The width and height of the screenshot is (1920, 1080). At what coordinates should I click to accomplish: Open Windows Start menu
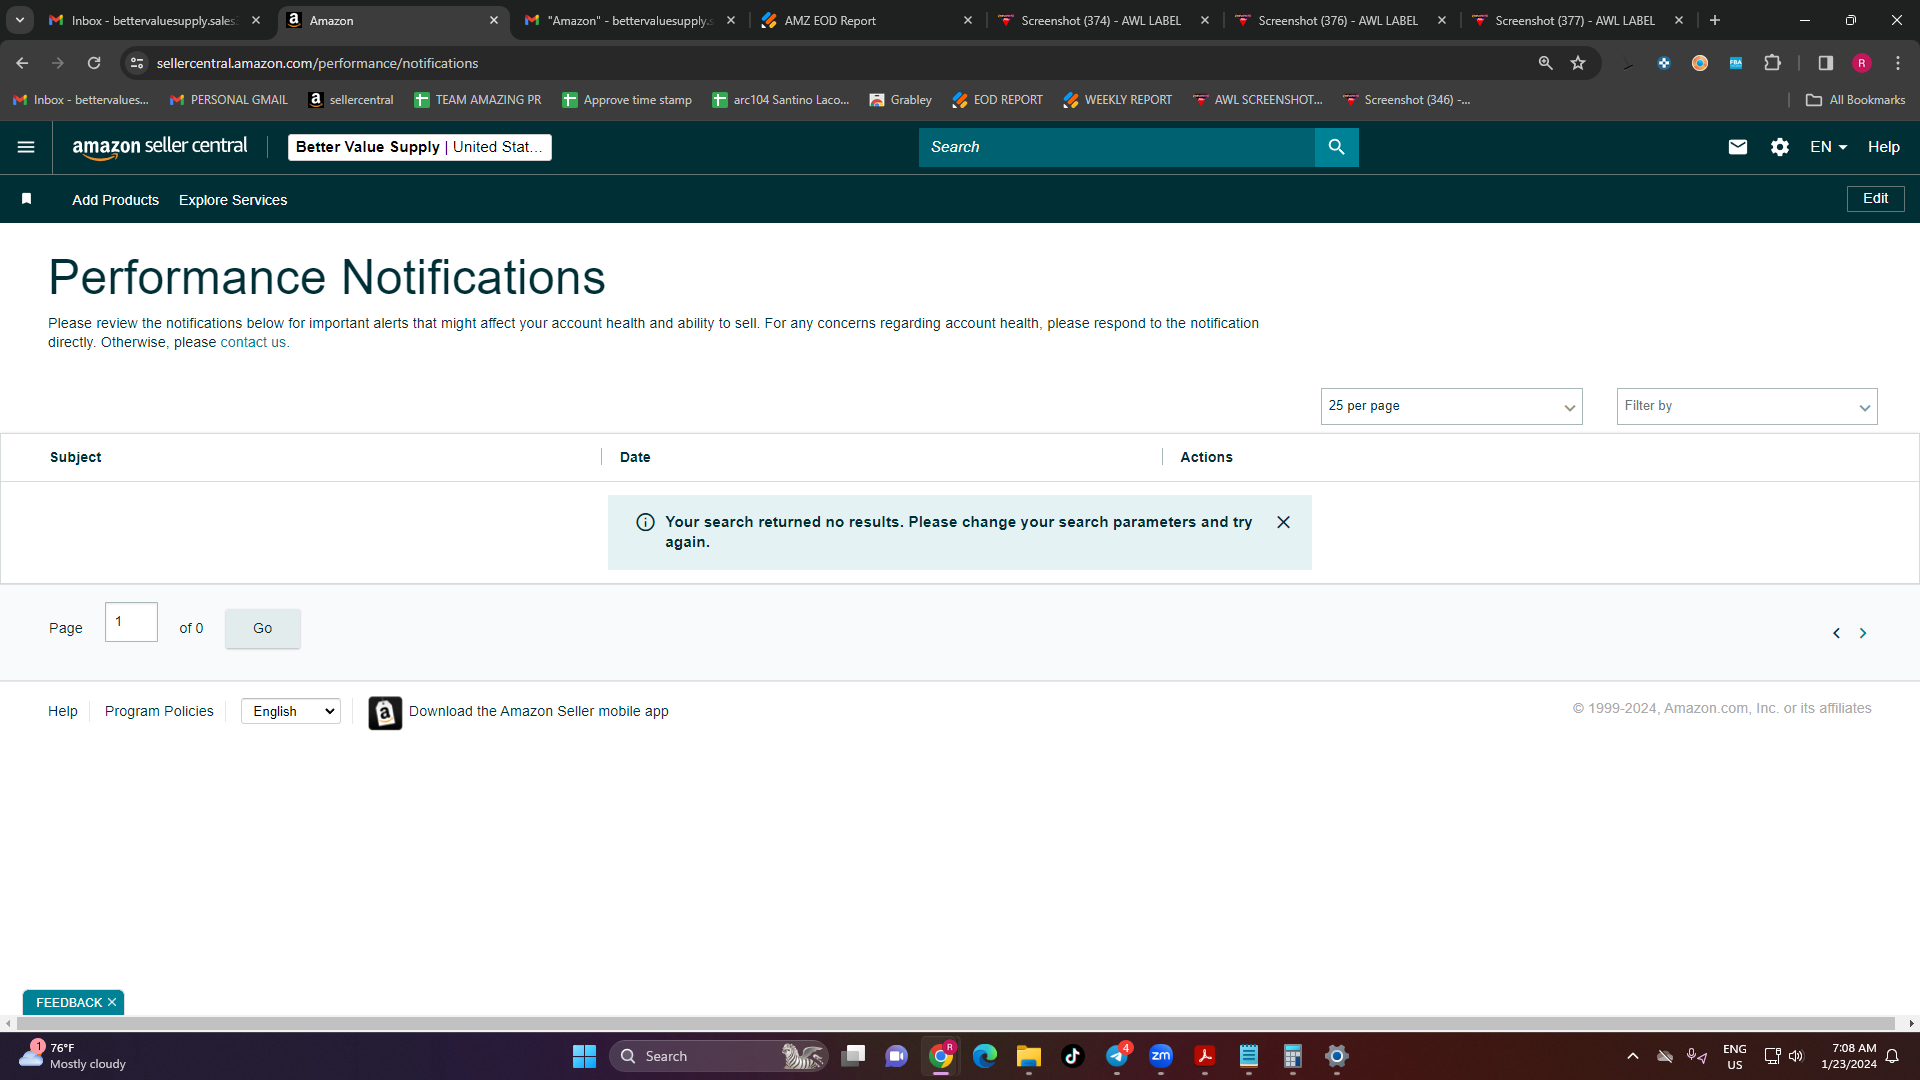point(584,1056)
